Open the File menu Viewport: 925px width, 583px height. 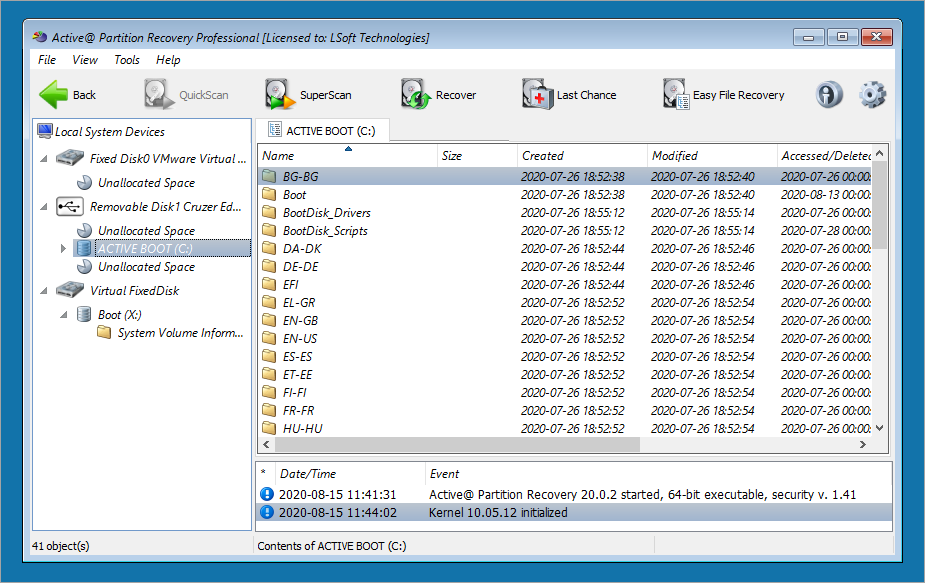[x=47, y=60]
